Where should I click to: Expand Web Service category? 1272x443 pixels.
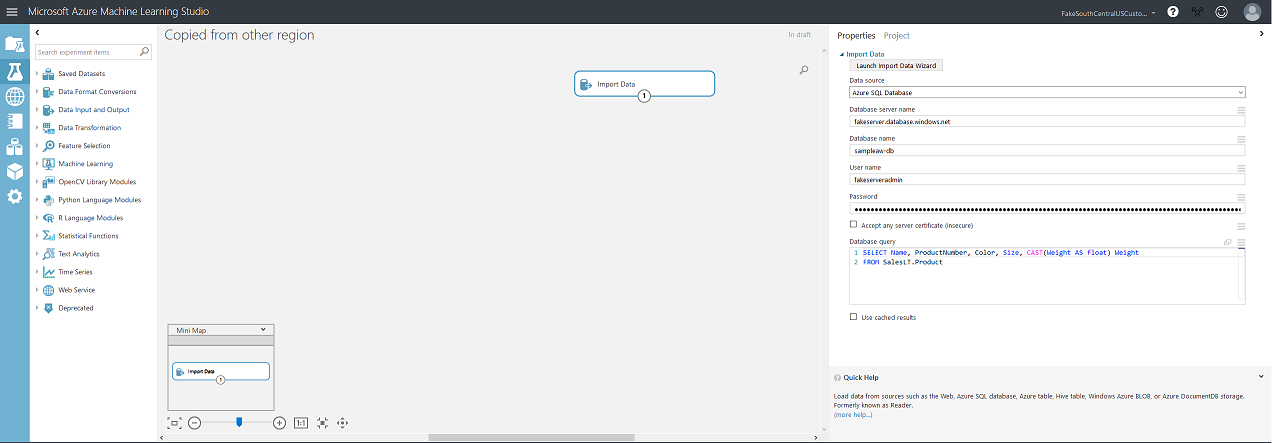[37, 290]
